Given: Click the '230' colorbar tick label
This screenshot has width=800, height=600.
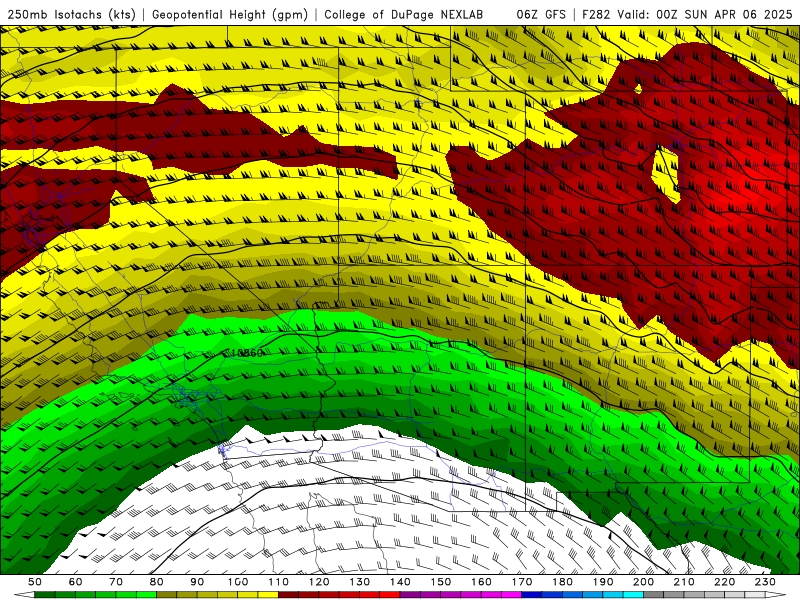Looking at the screenshot, I should [x=765, y=582].
